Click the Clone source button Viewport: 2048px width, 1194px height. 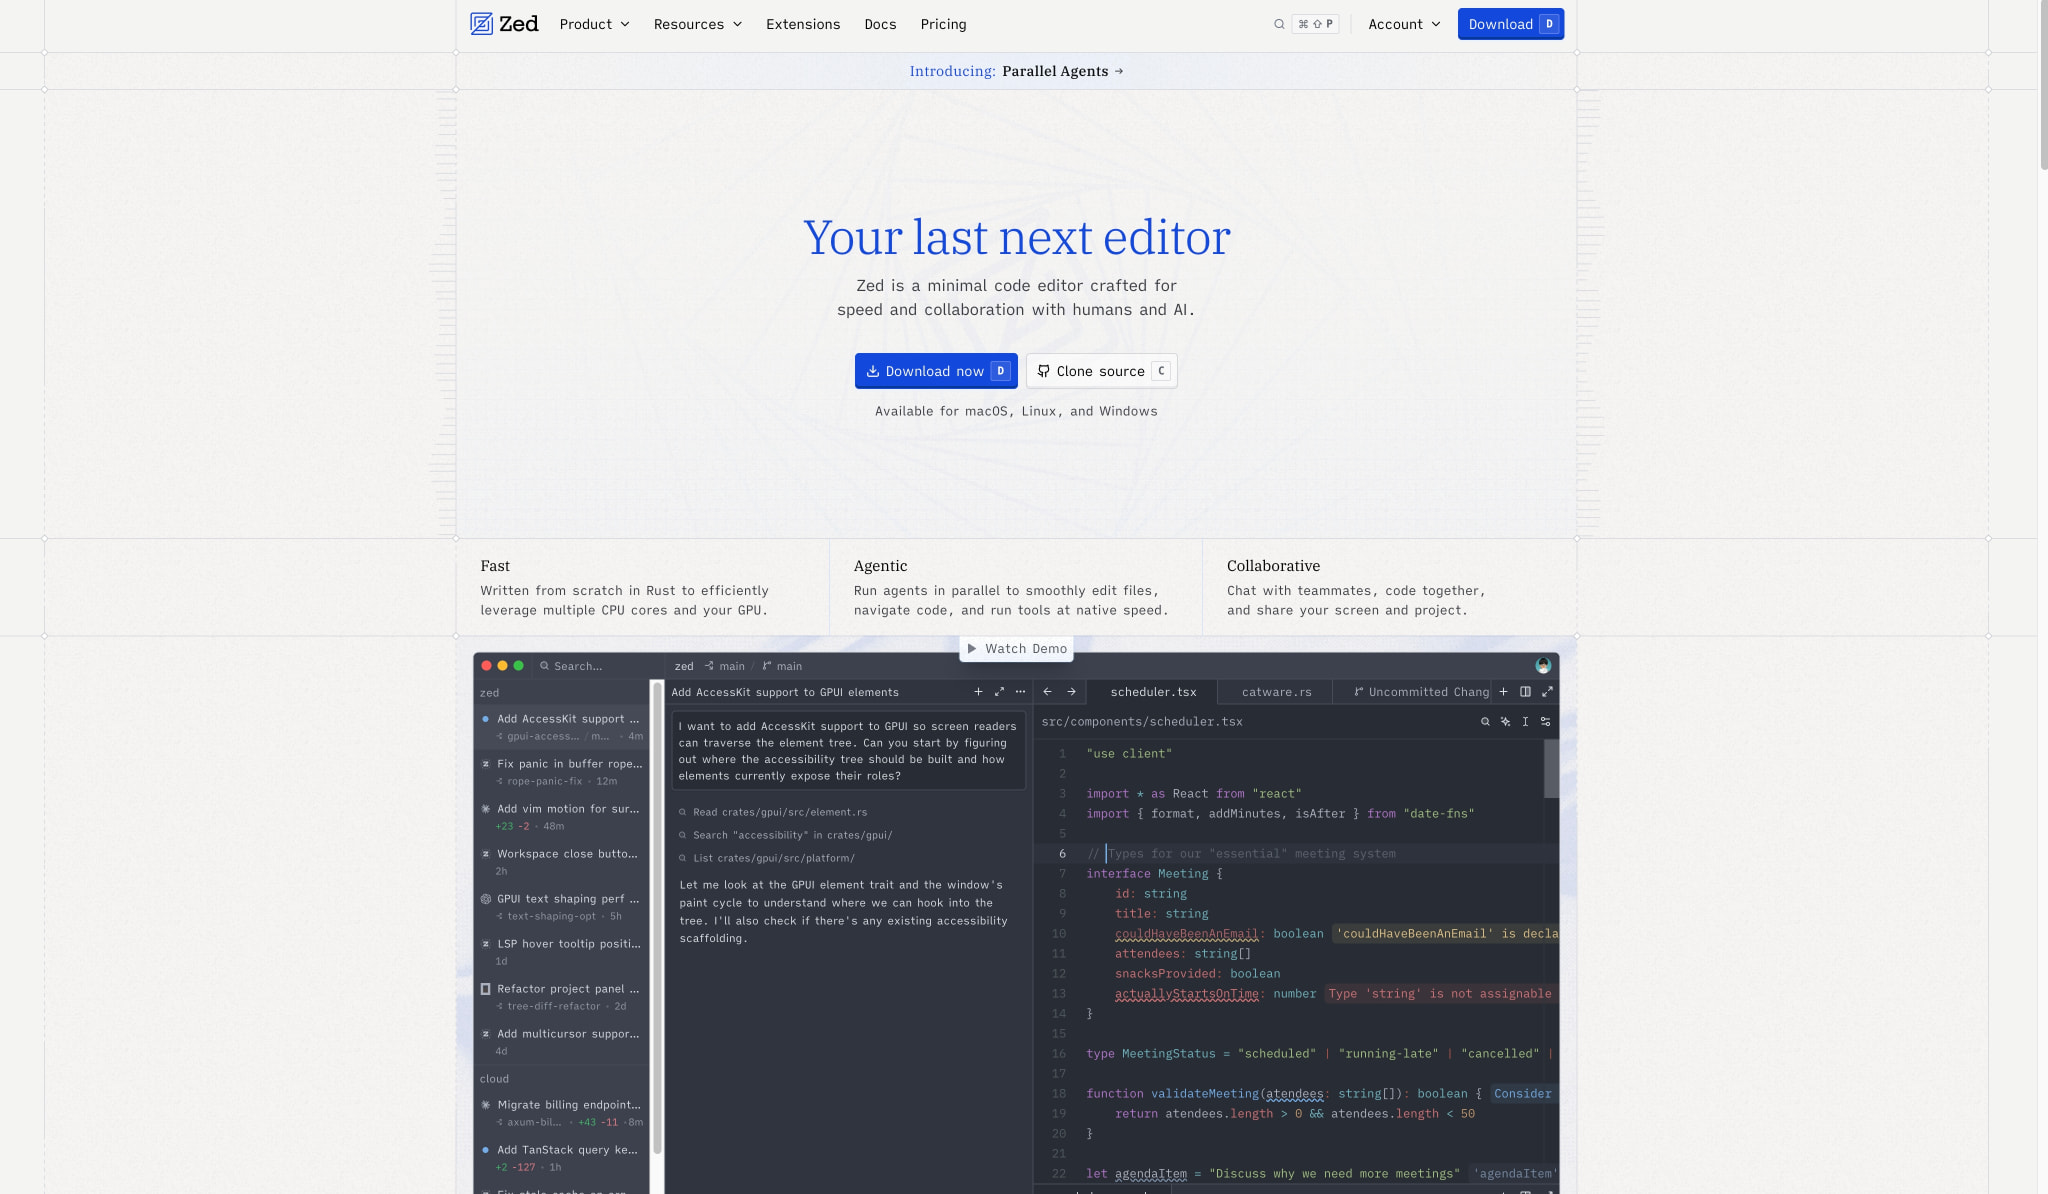pos(1101,371)
